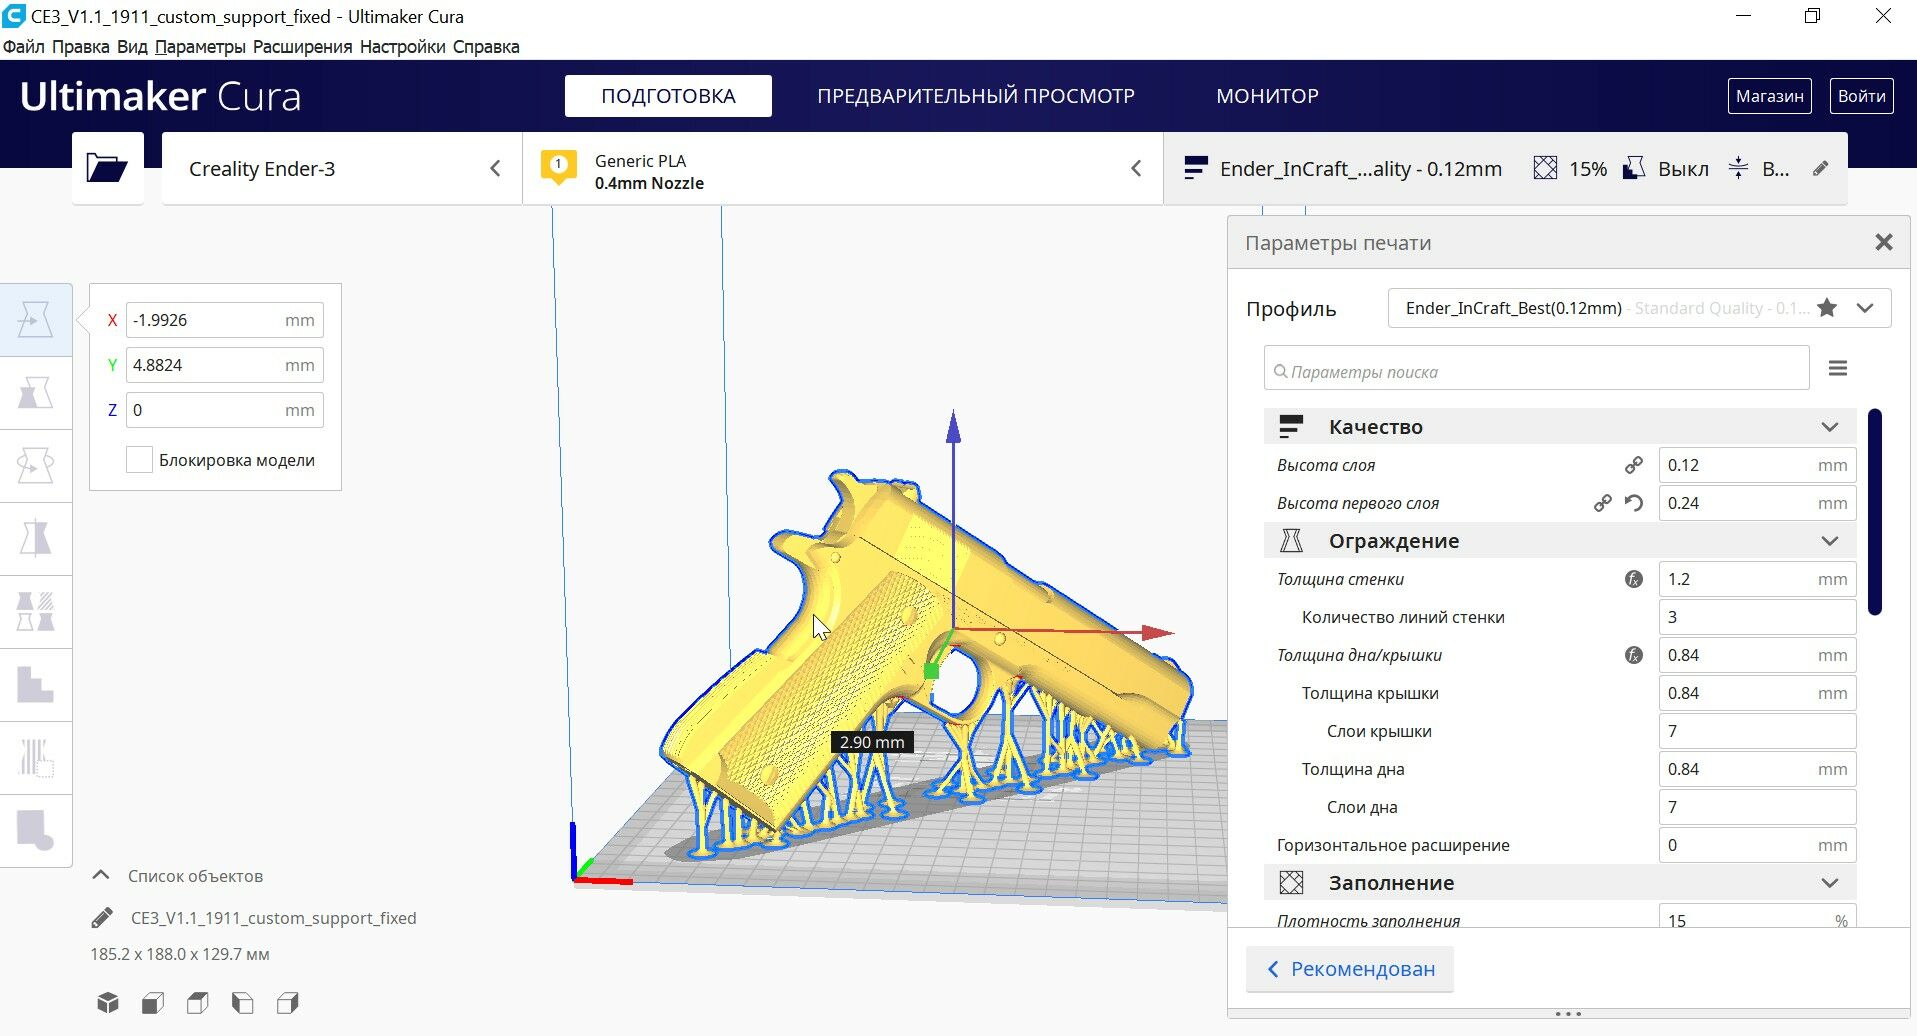Click the pencil icon next to model name
This screenshot has height=1036, width=1917.
coord(102,918)
